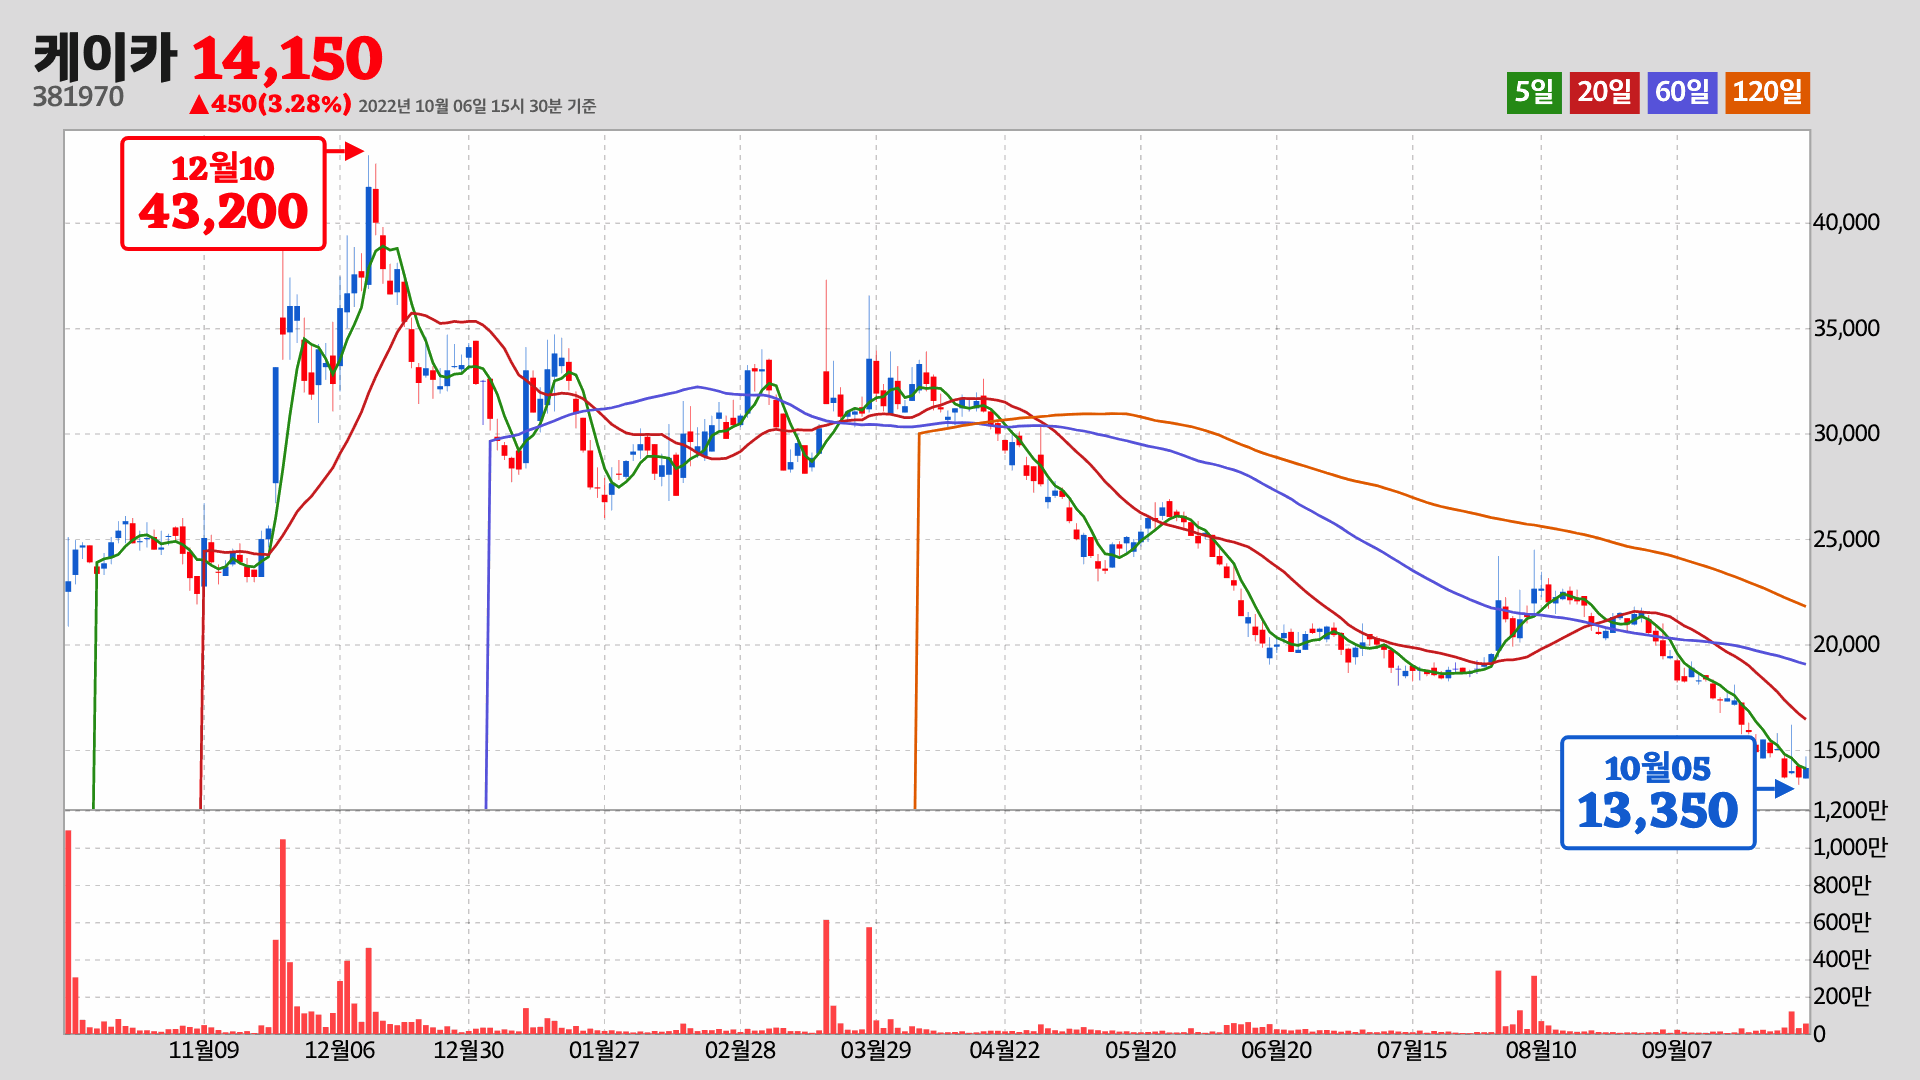Click the 1,000만 volume axis label

[x=1850, y=847]
